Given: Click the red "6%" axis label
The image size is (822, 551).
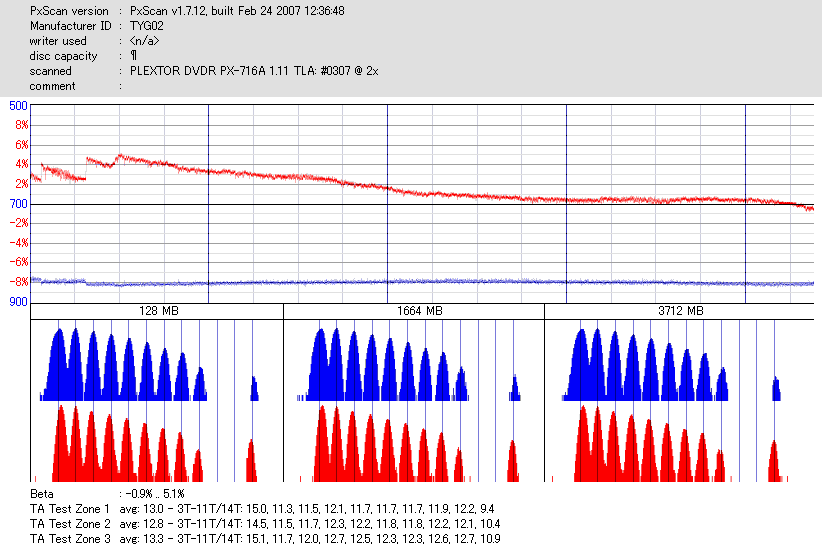Looking at the screenshot, I should coord(21,145).
